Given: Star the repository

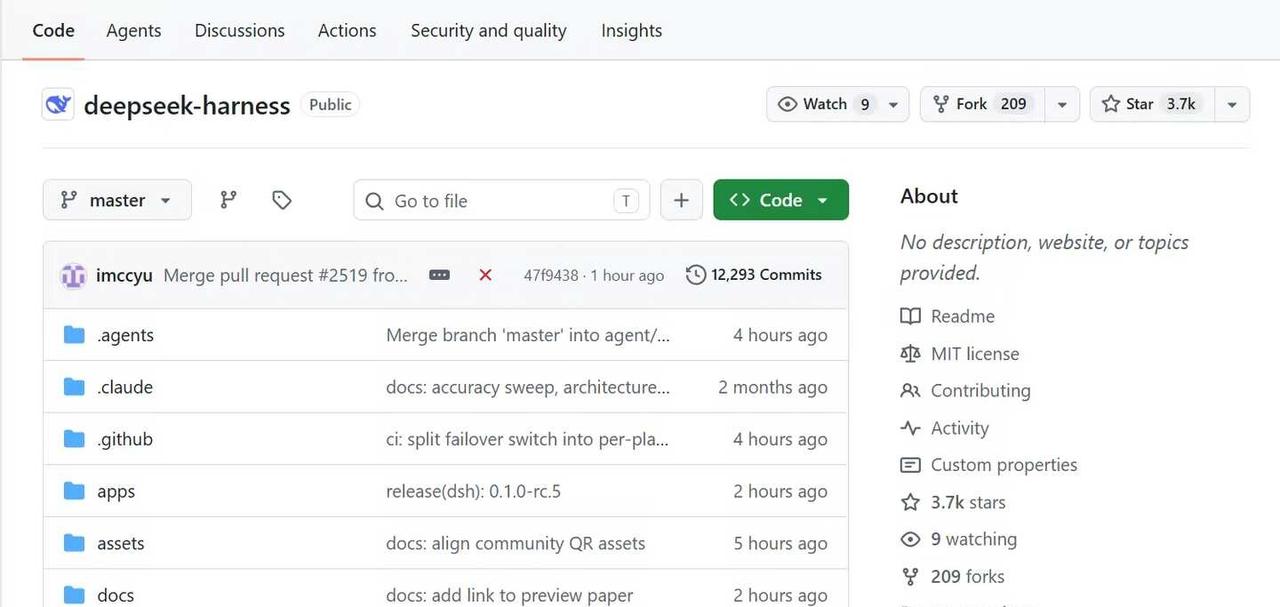Looking at the screenshot, I should 1152,104.
